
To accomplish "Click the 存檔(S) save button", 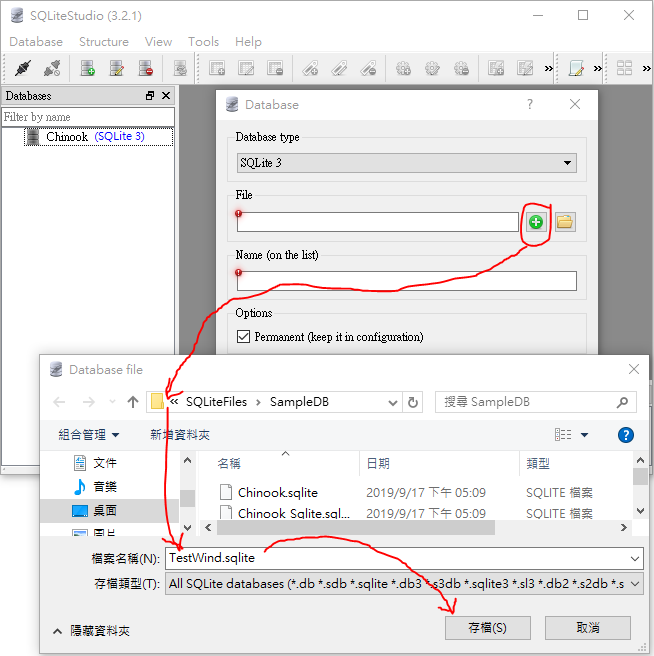I will coord(487,628).
